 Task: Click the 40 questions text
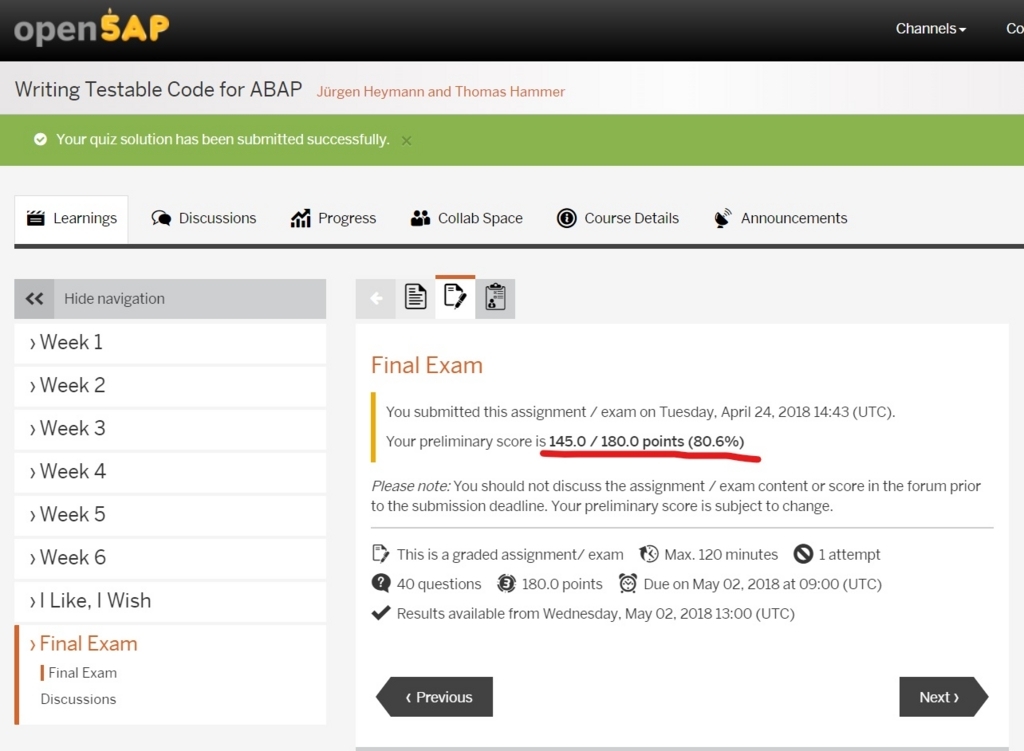439,584
